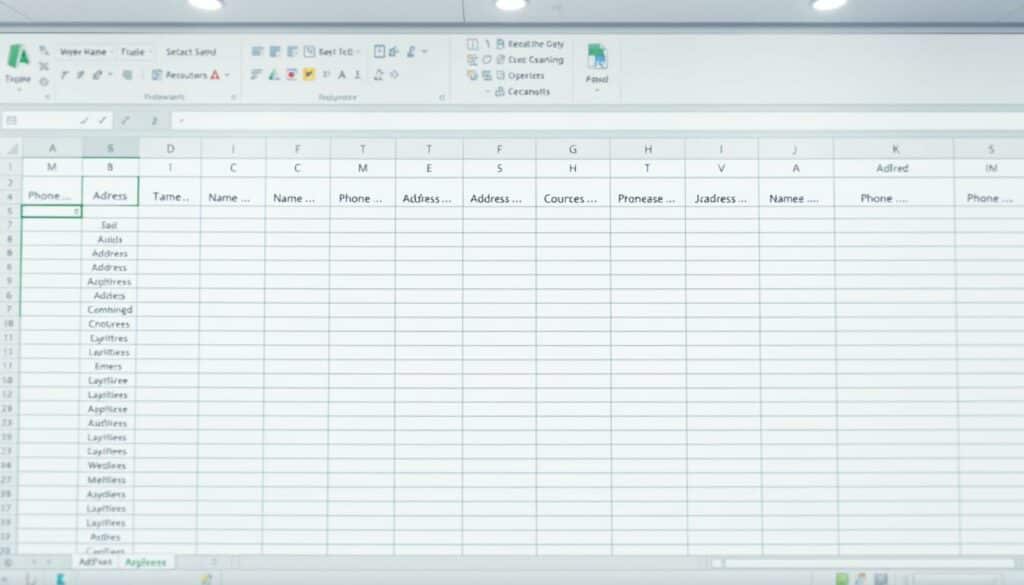Viewport: 1024px width, 585px height.
Task: Open the Bert Tcl dropdown
Action: pyautogui.click(x=359, y=52)
